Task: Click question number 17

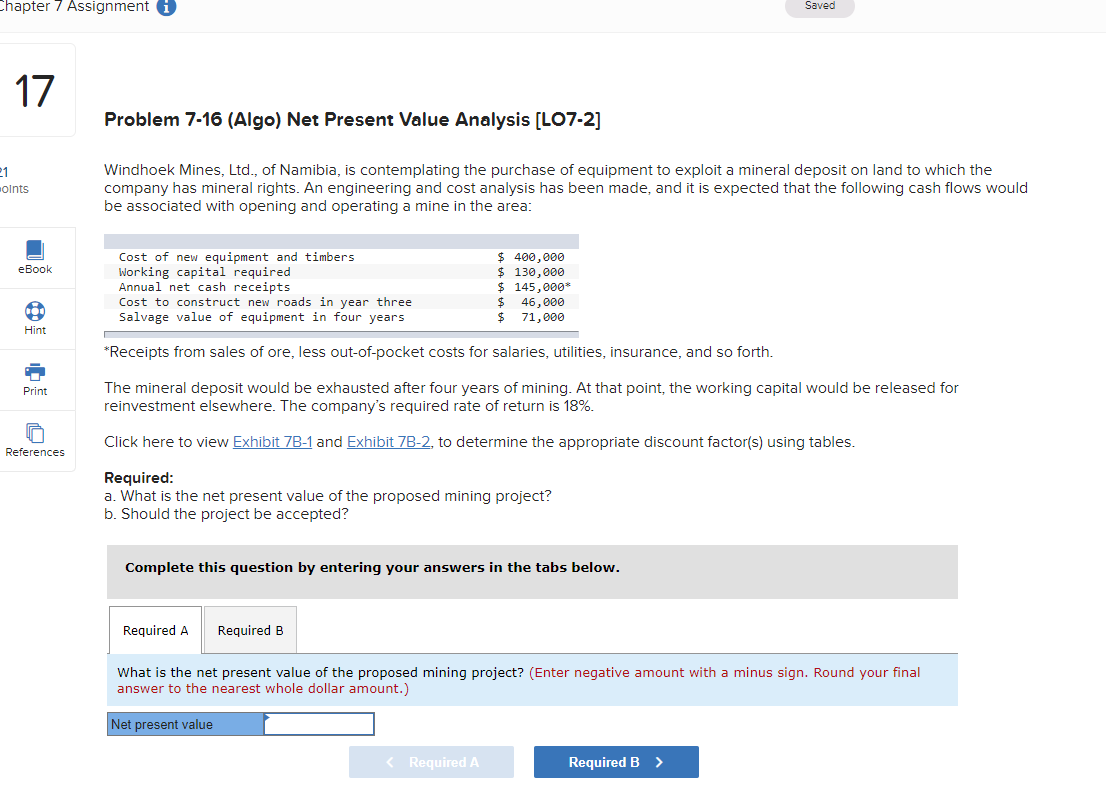Action: coord(37,89)
